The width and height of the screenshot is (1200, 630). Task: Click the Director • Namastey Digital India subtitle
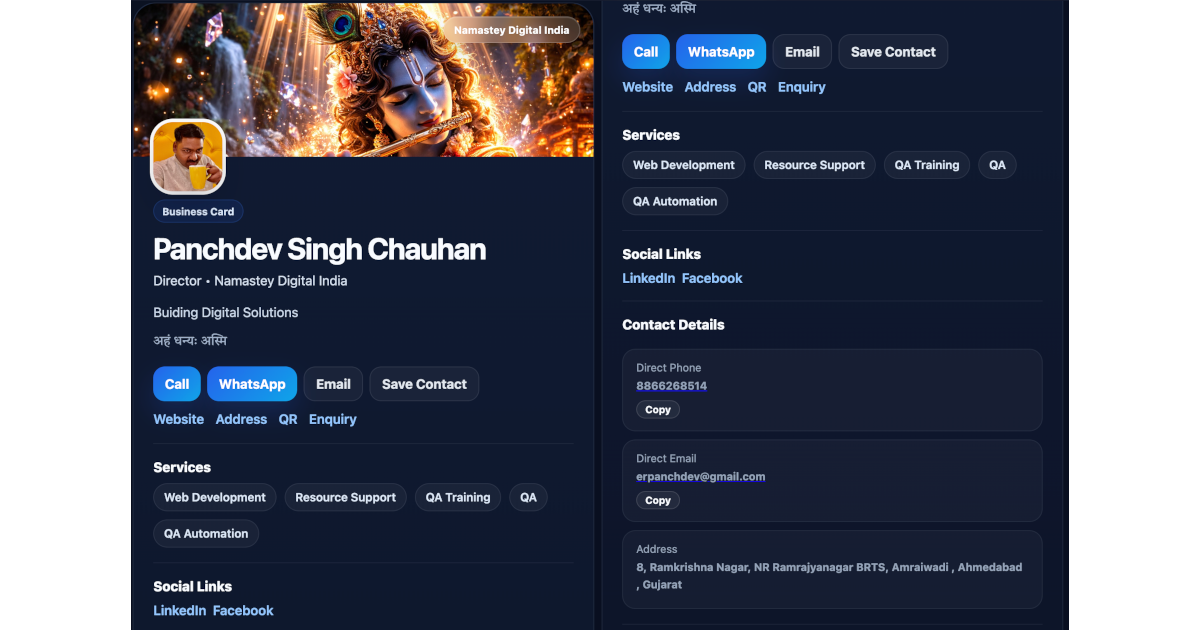tap(250, 281)
